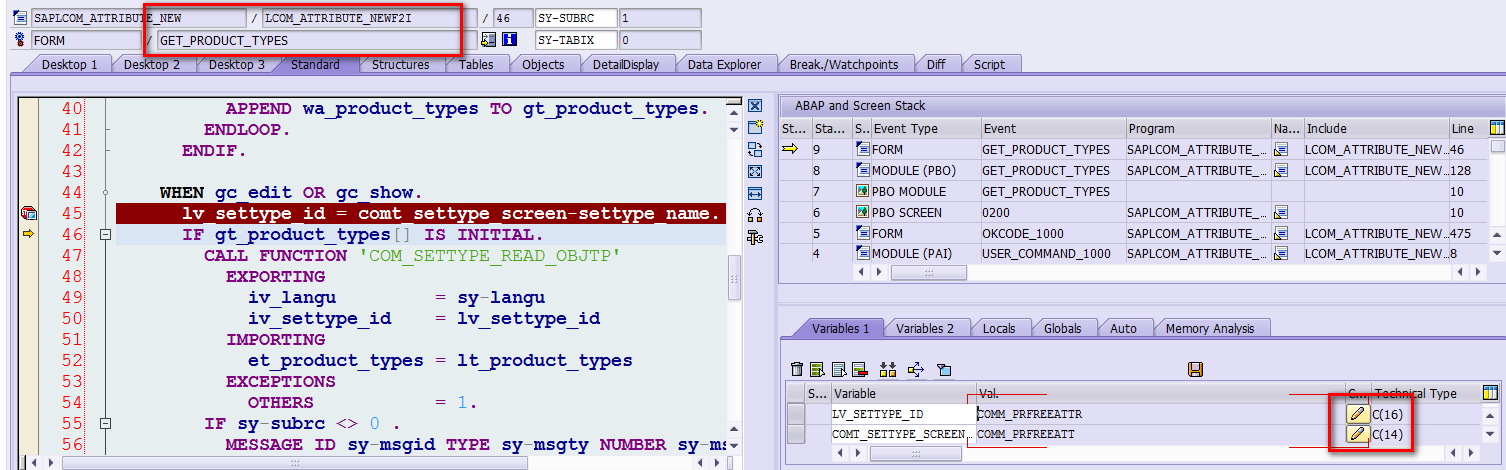The height and width of the screenshot is (470, 1506).
Task: Click the SY-SUBRC value field
Action: tap(660, 18)
